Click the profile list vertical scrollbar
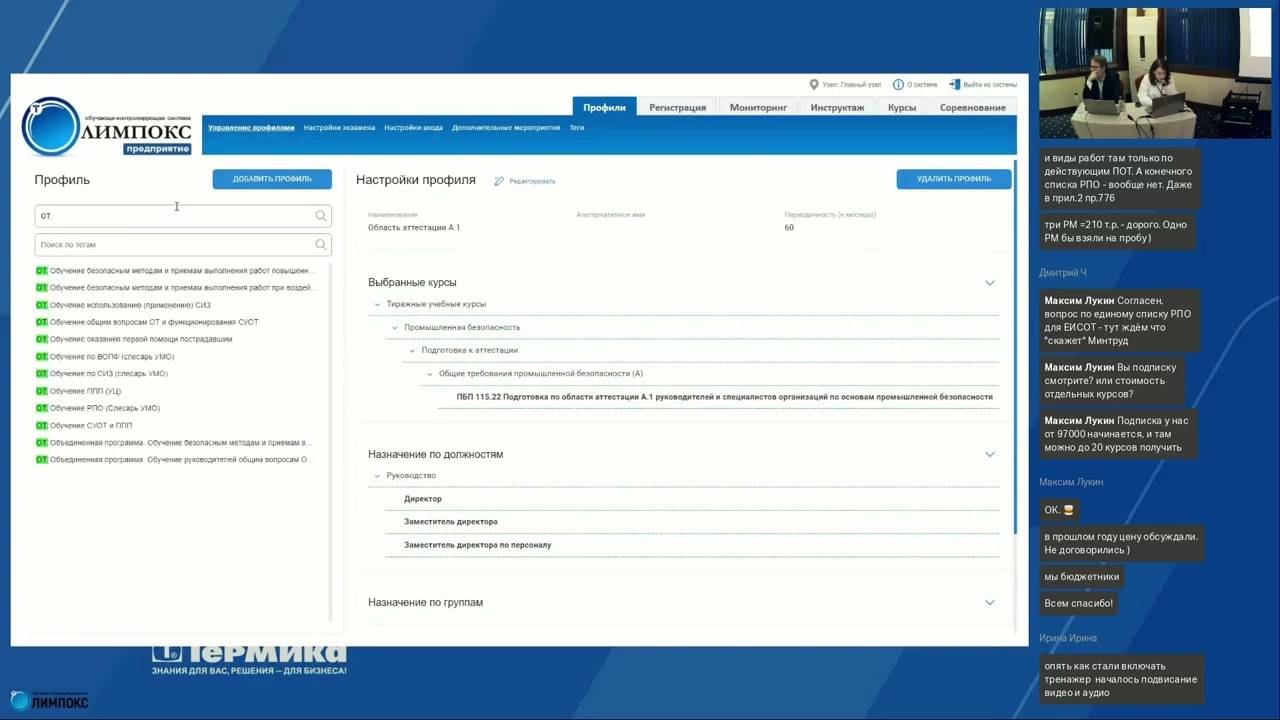 [x=331, y=440]
